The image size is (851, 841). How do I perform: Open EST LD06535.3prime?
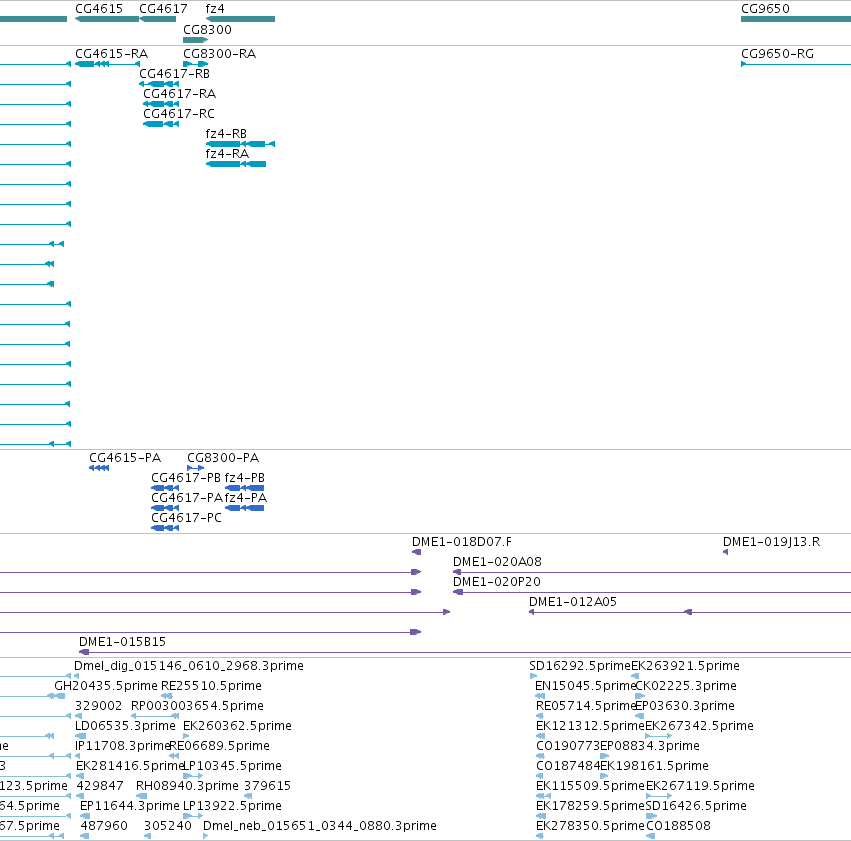pos(125,726)
